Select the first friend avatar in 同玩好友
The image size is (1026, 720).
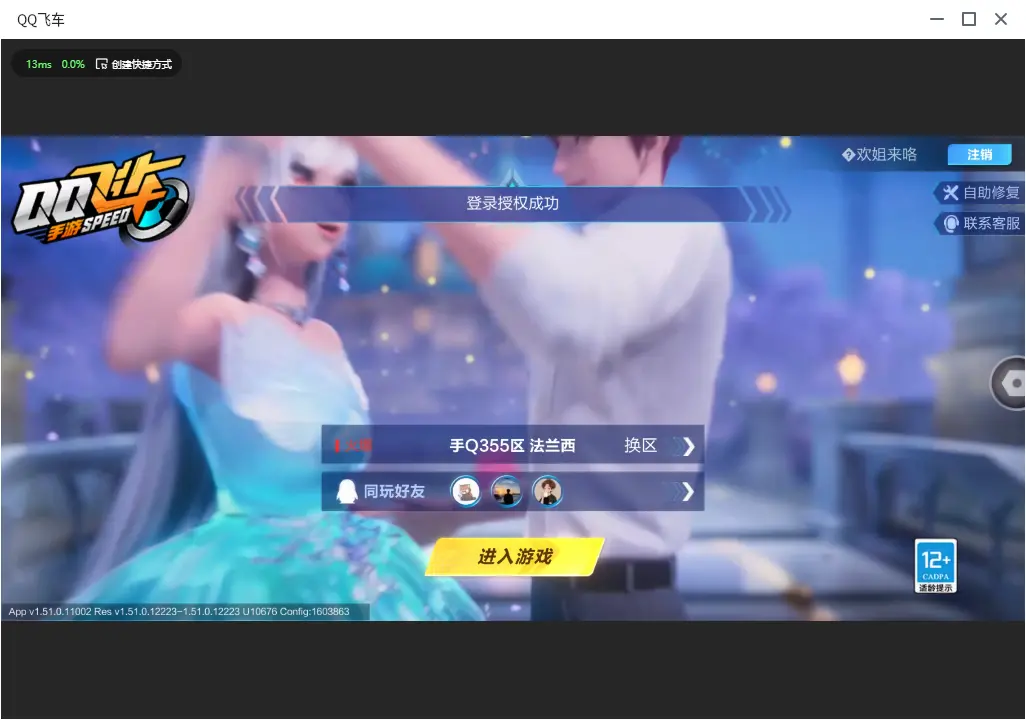point(466,492)
